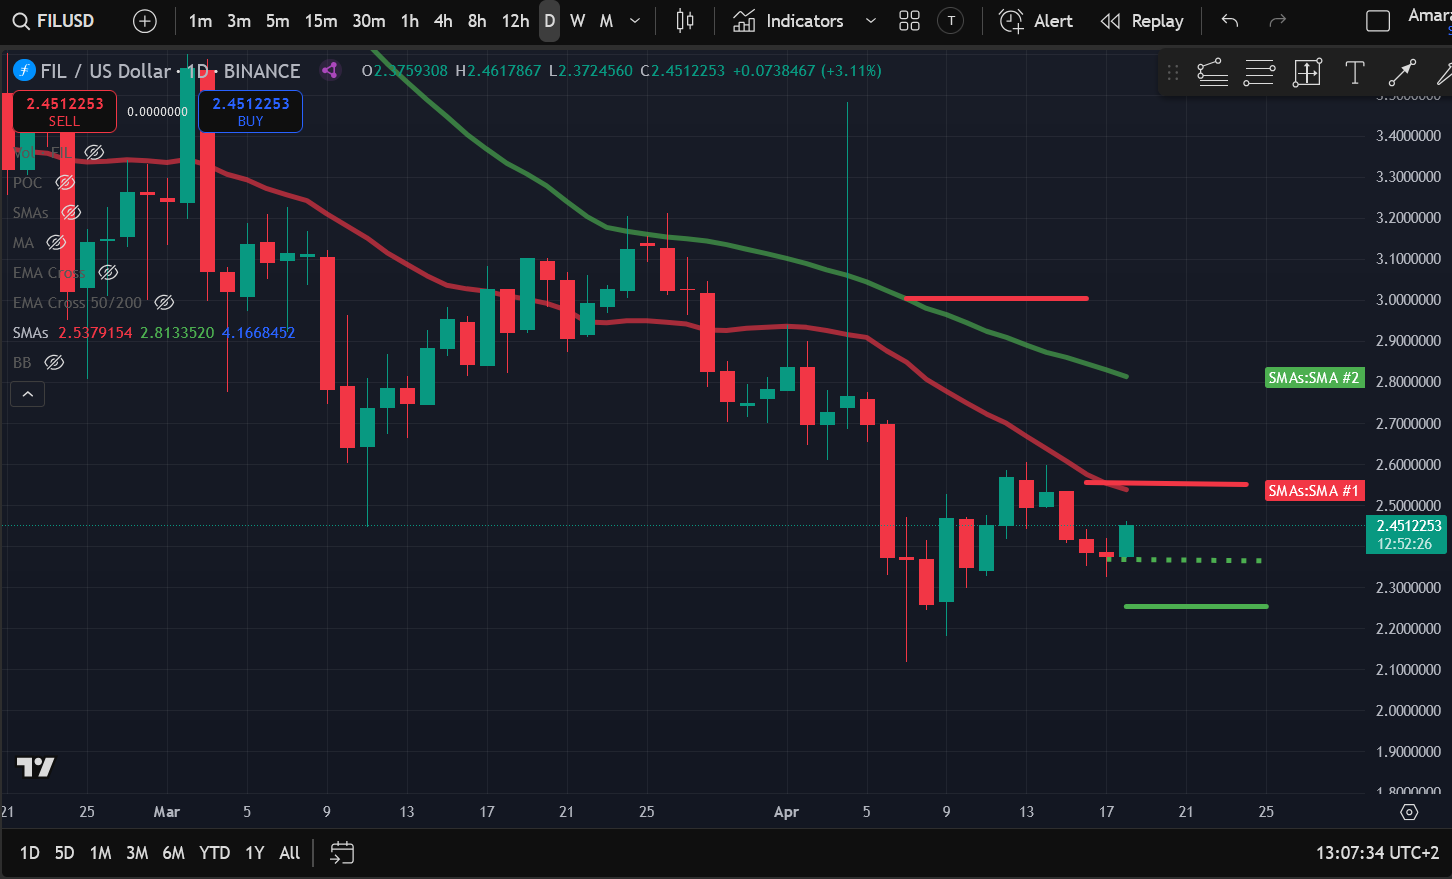Image resolution: width=1452 pixels, height=879 pixels.
Task: Create a new Alert
Action: coord(1036,21)
